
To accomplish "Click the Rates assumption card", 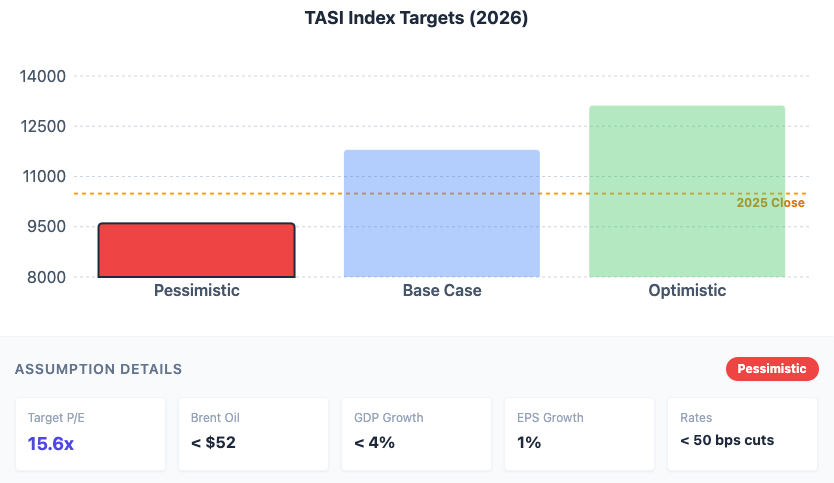I will (x=742, y=434).
